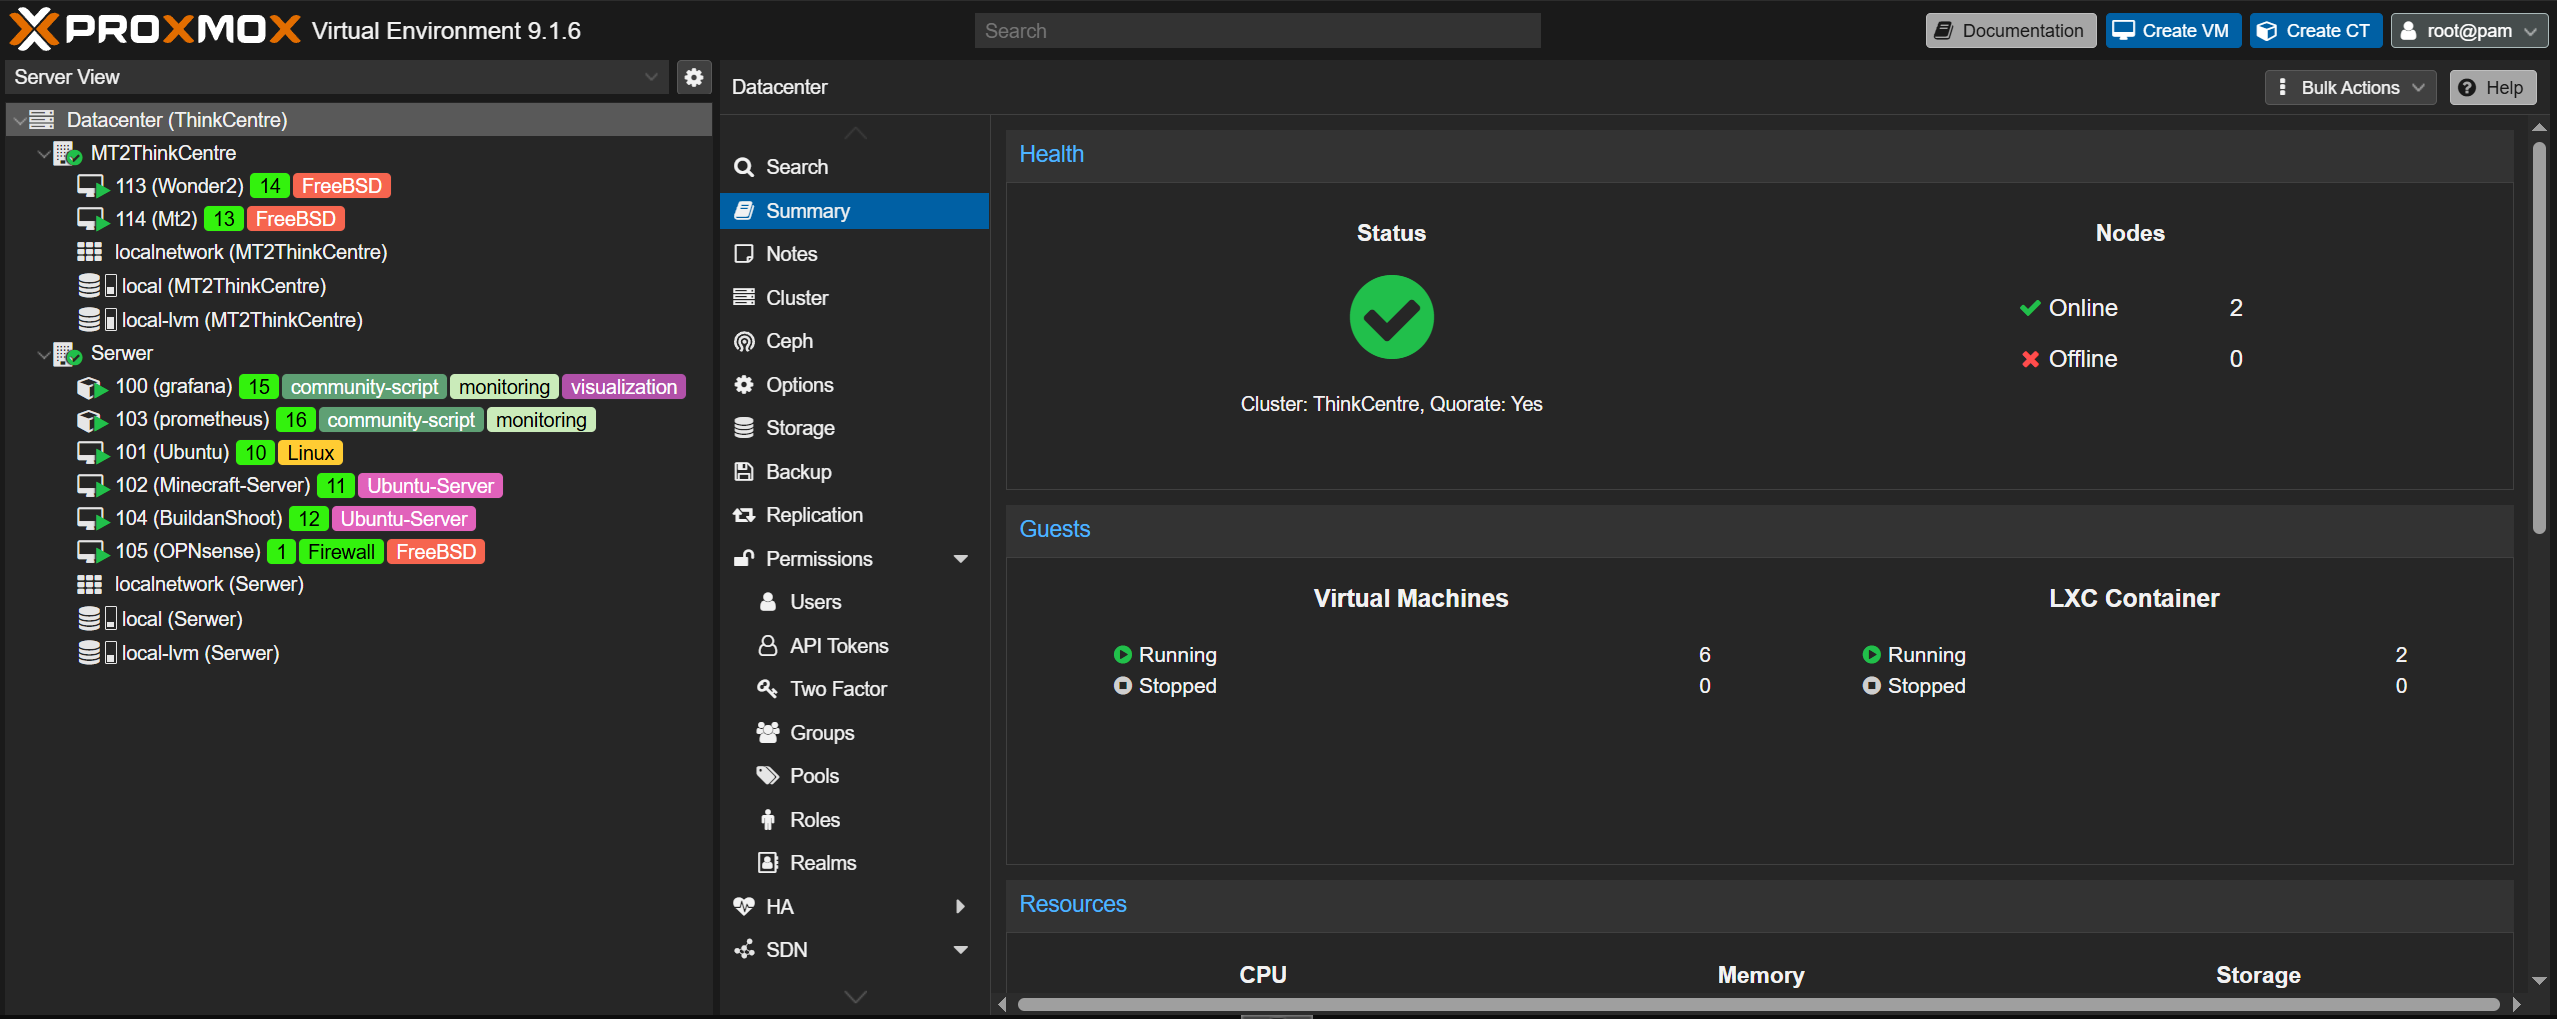Click the Documentation button
This screenshot has width=2557, height=1019.
coord(2010,31)
